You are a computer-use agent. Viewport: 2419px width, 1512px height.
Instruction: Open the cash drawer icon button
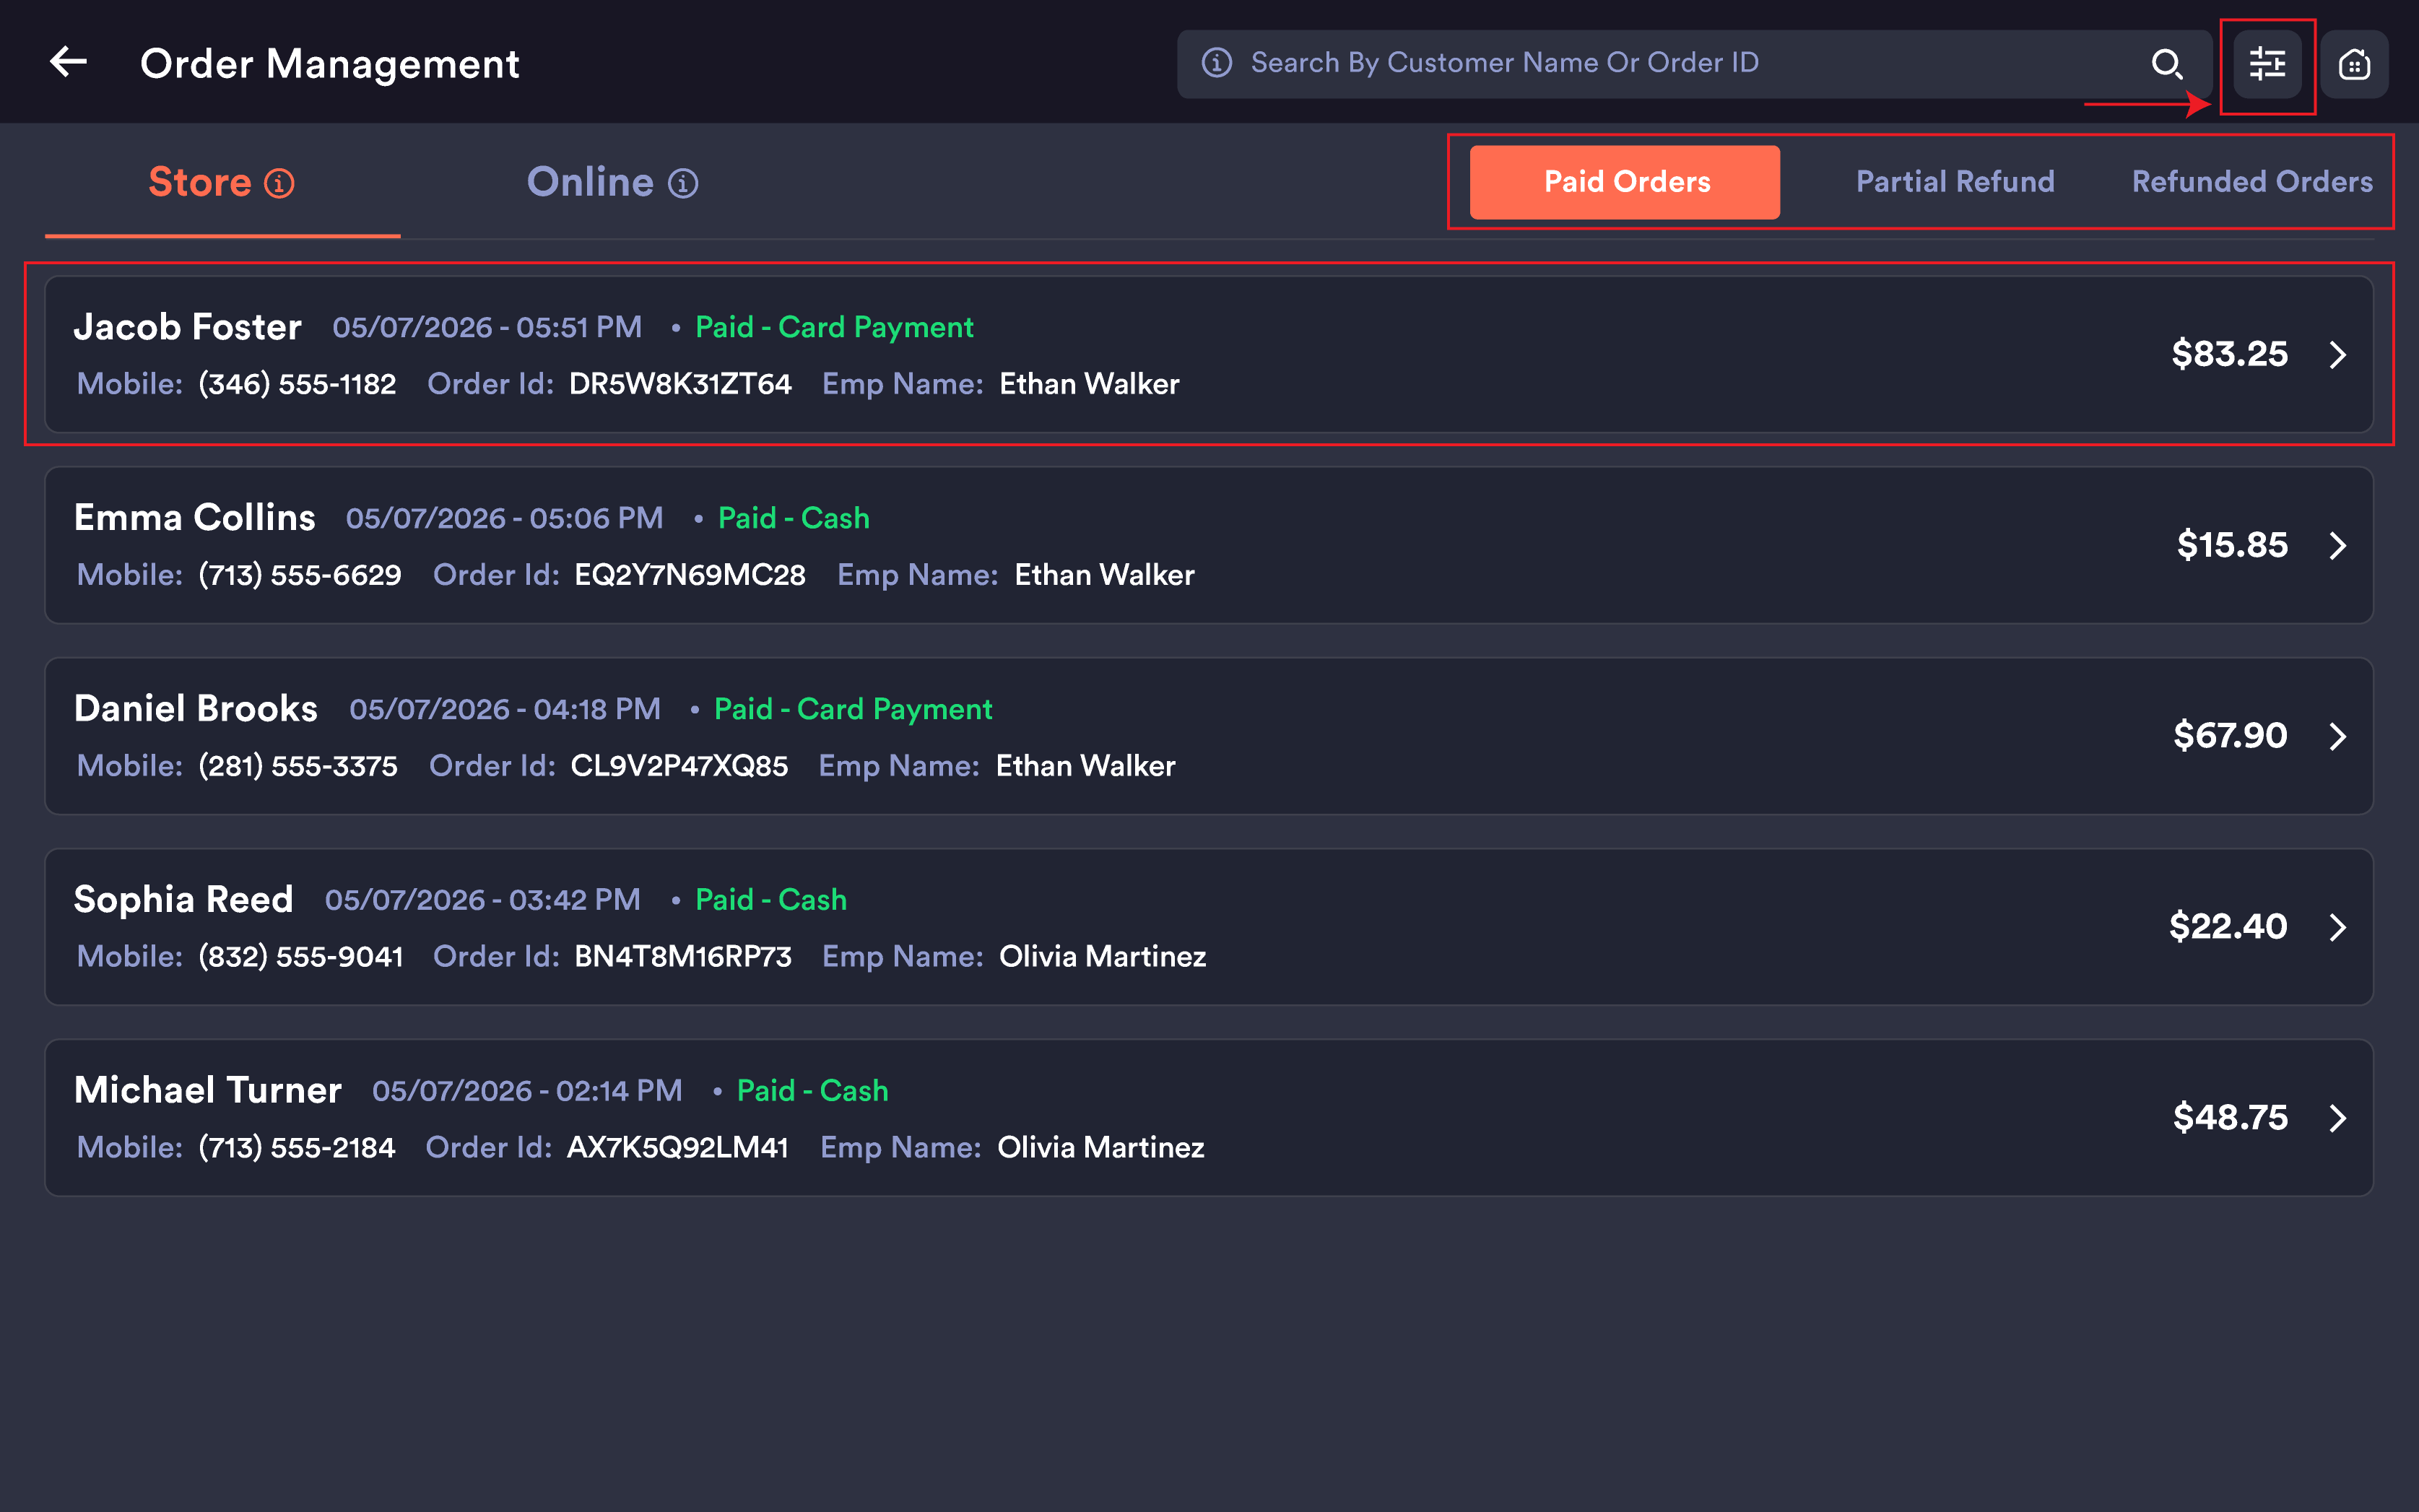[2354, 64]
